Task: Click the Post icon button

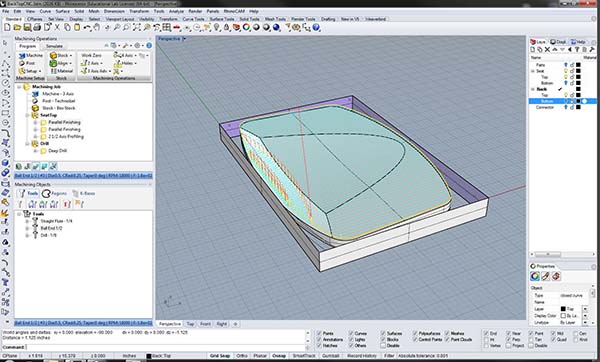Action: pos(28,63)
